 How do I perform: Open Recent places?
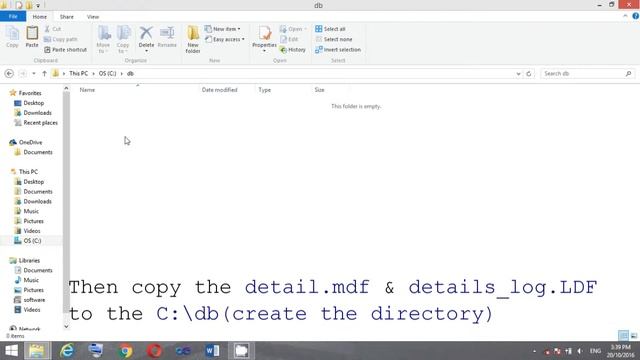coord(40,122)
